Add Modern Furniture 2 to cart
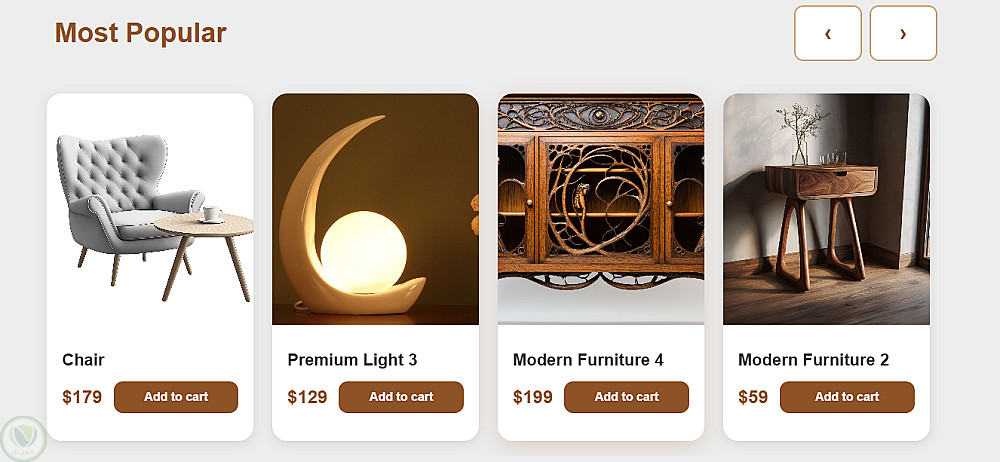 click(x=847, y=397)
